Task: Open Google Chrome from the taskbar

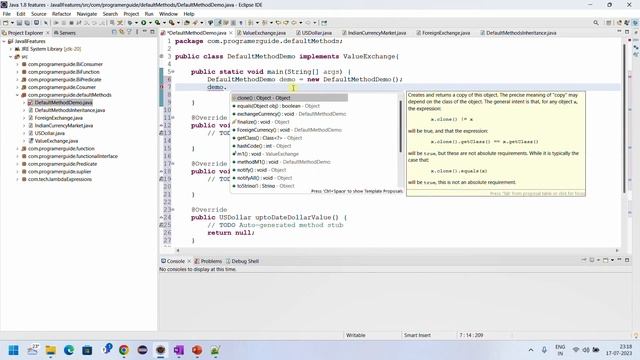Action: [124, 350]
